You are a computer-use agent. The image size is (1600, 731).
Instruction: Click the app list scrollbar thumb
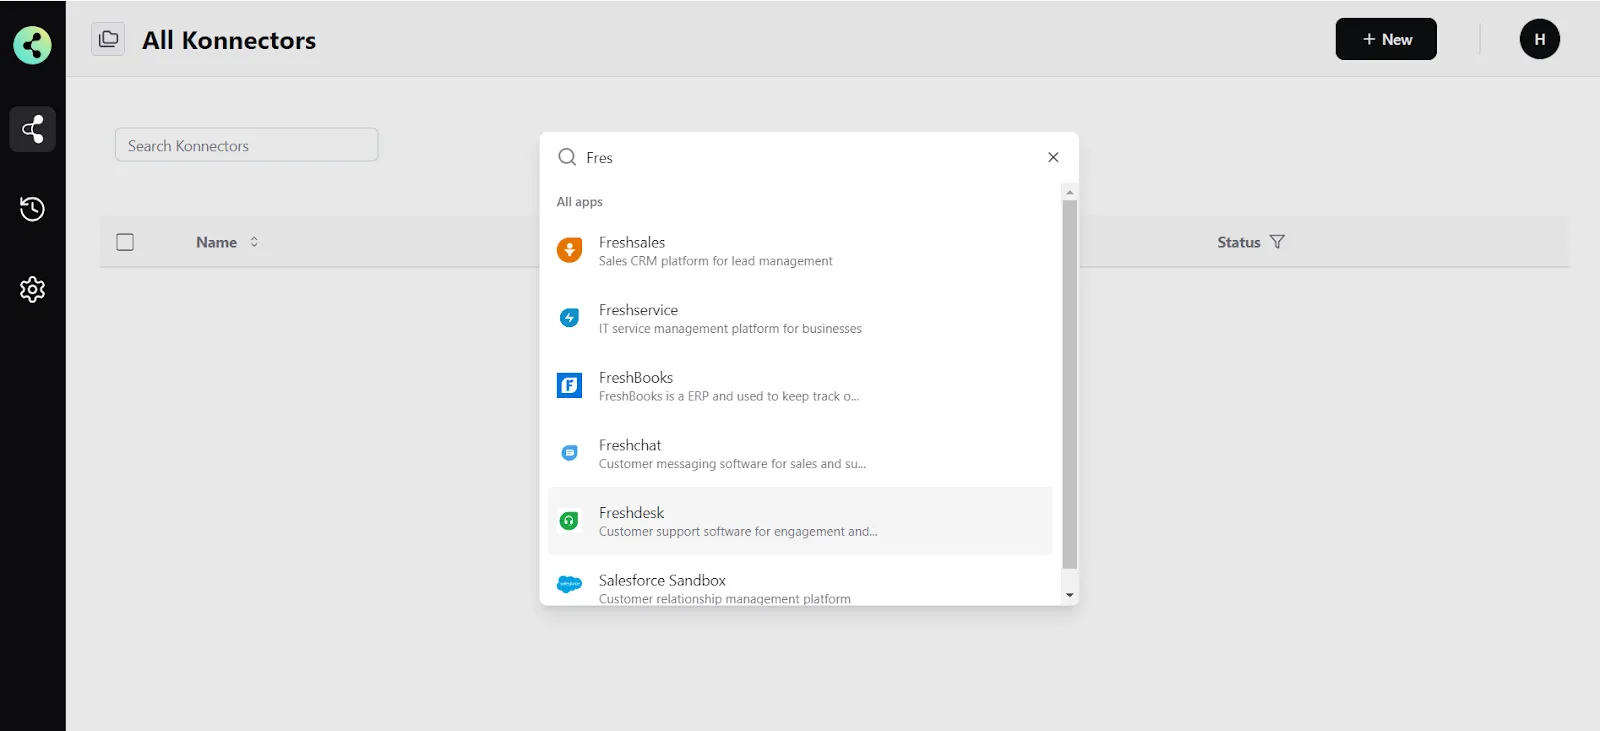point(1070,384)
